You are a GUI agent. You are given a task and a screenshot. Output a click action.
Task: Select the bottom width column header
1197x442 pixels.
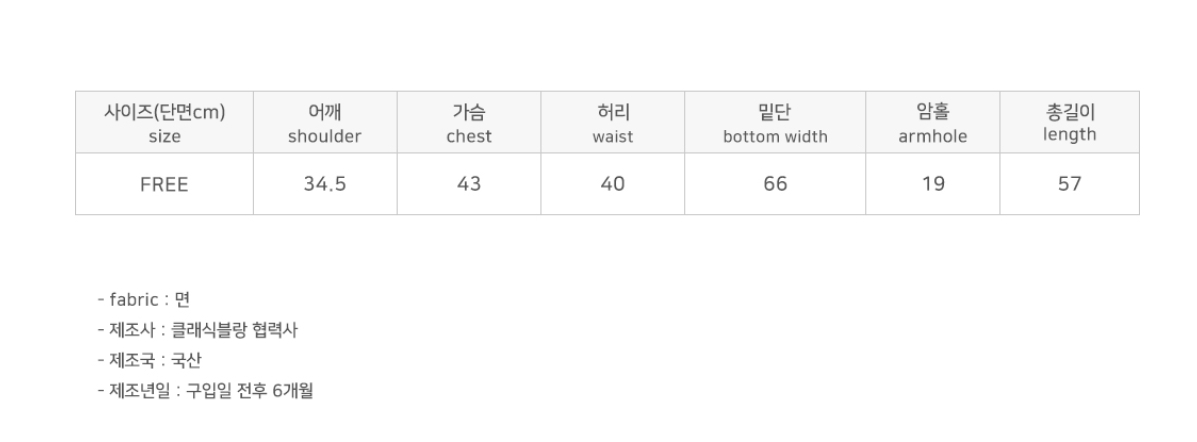coord(775,124)
